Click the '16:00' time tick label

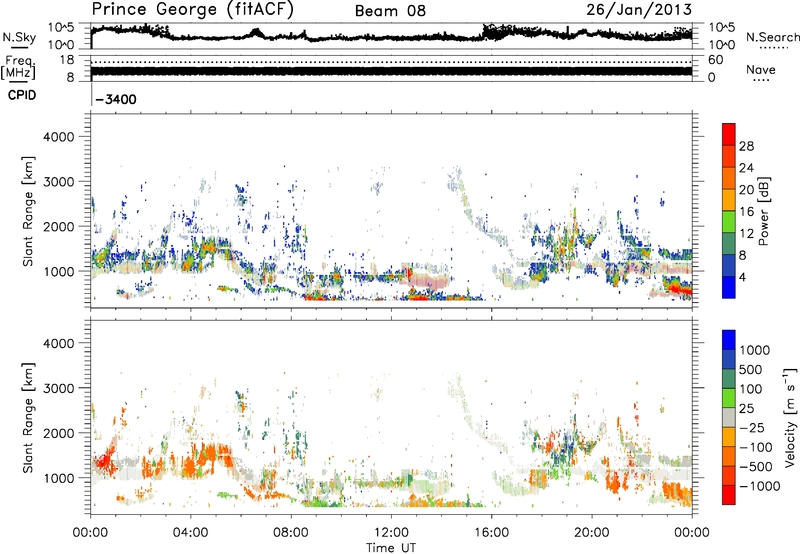tap(491, 533)
